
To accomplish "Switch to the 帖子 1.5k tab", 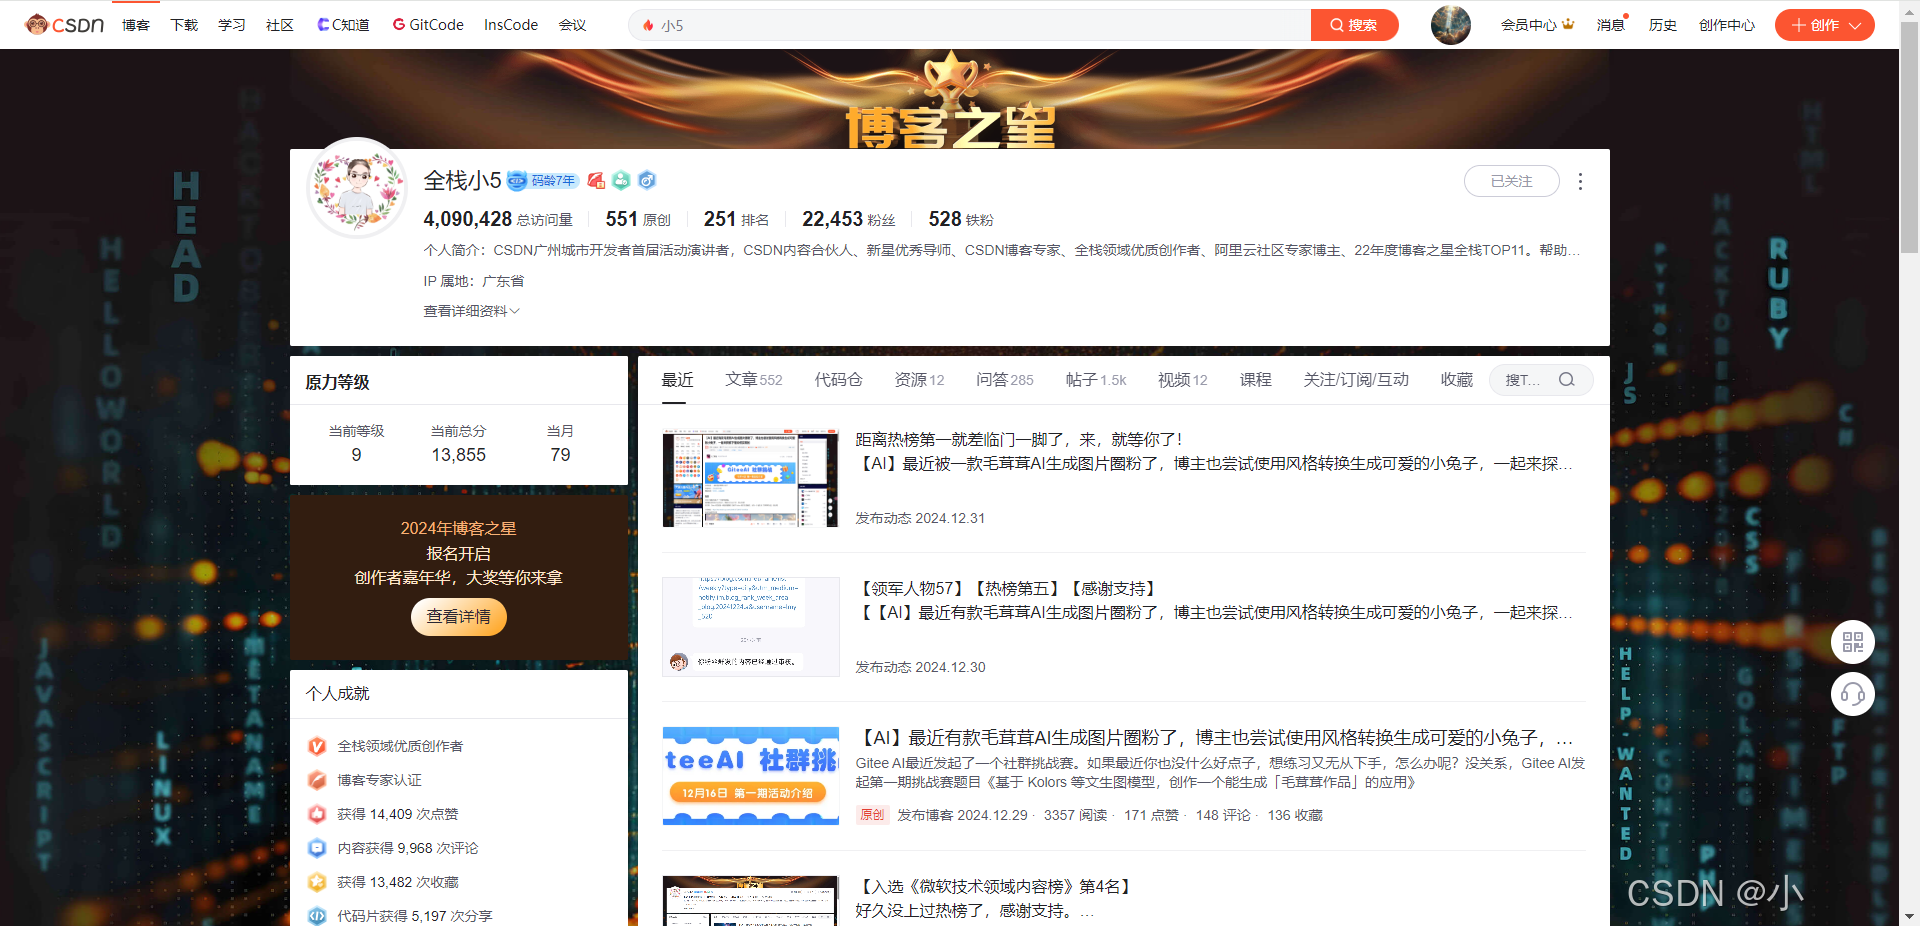I will [x=1095, y=380].
